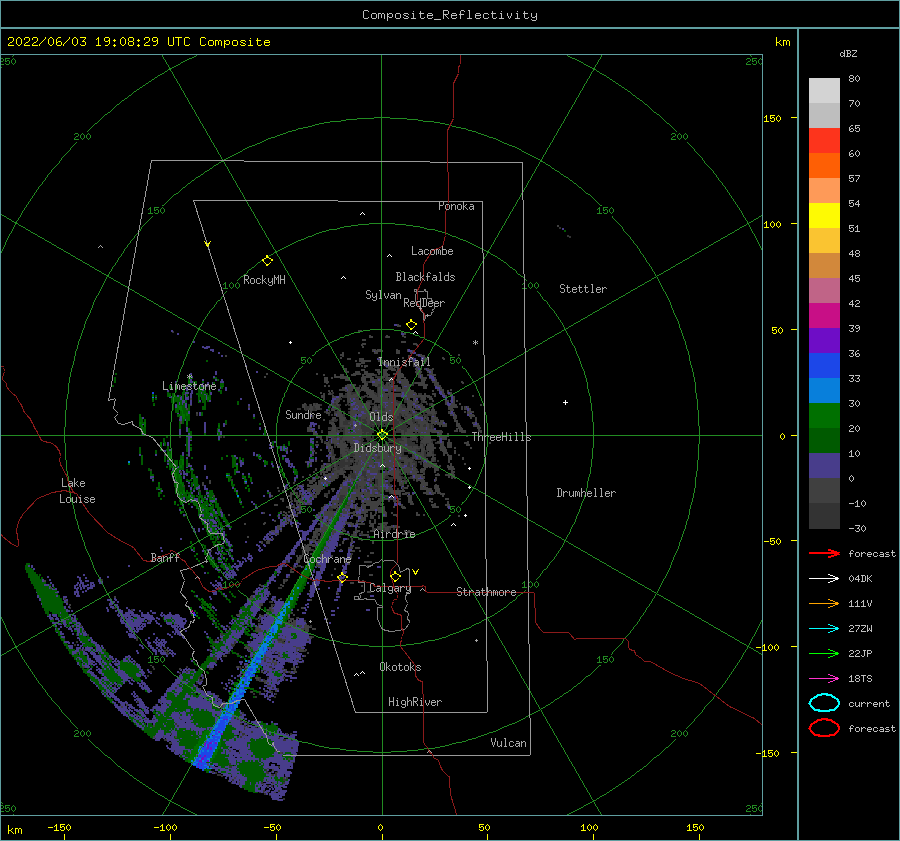Viewport: 900px width, 841px height.
Task: Click the dBZ legend heading
Action: coord(848,53)
